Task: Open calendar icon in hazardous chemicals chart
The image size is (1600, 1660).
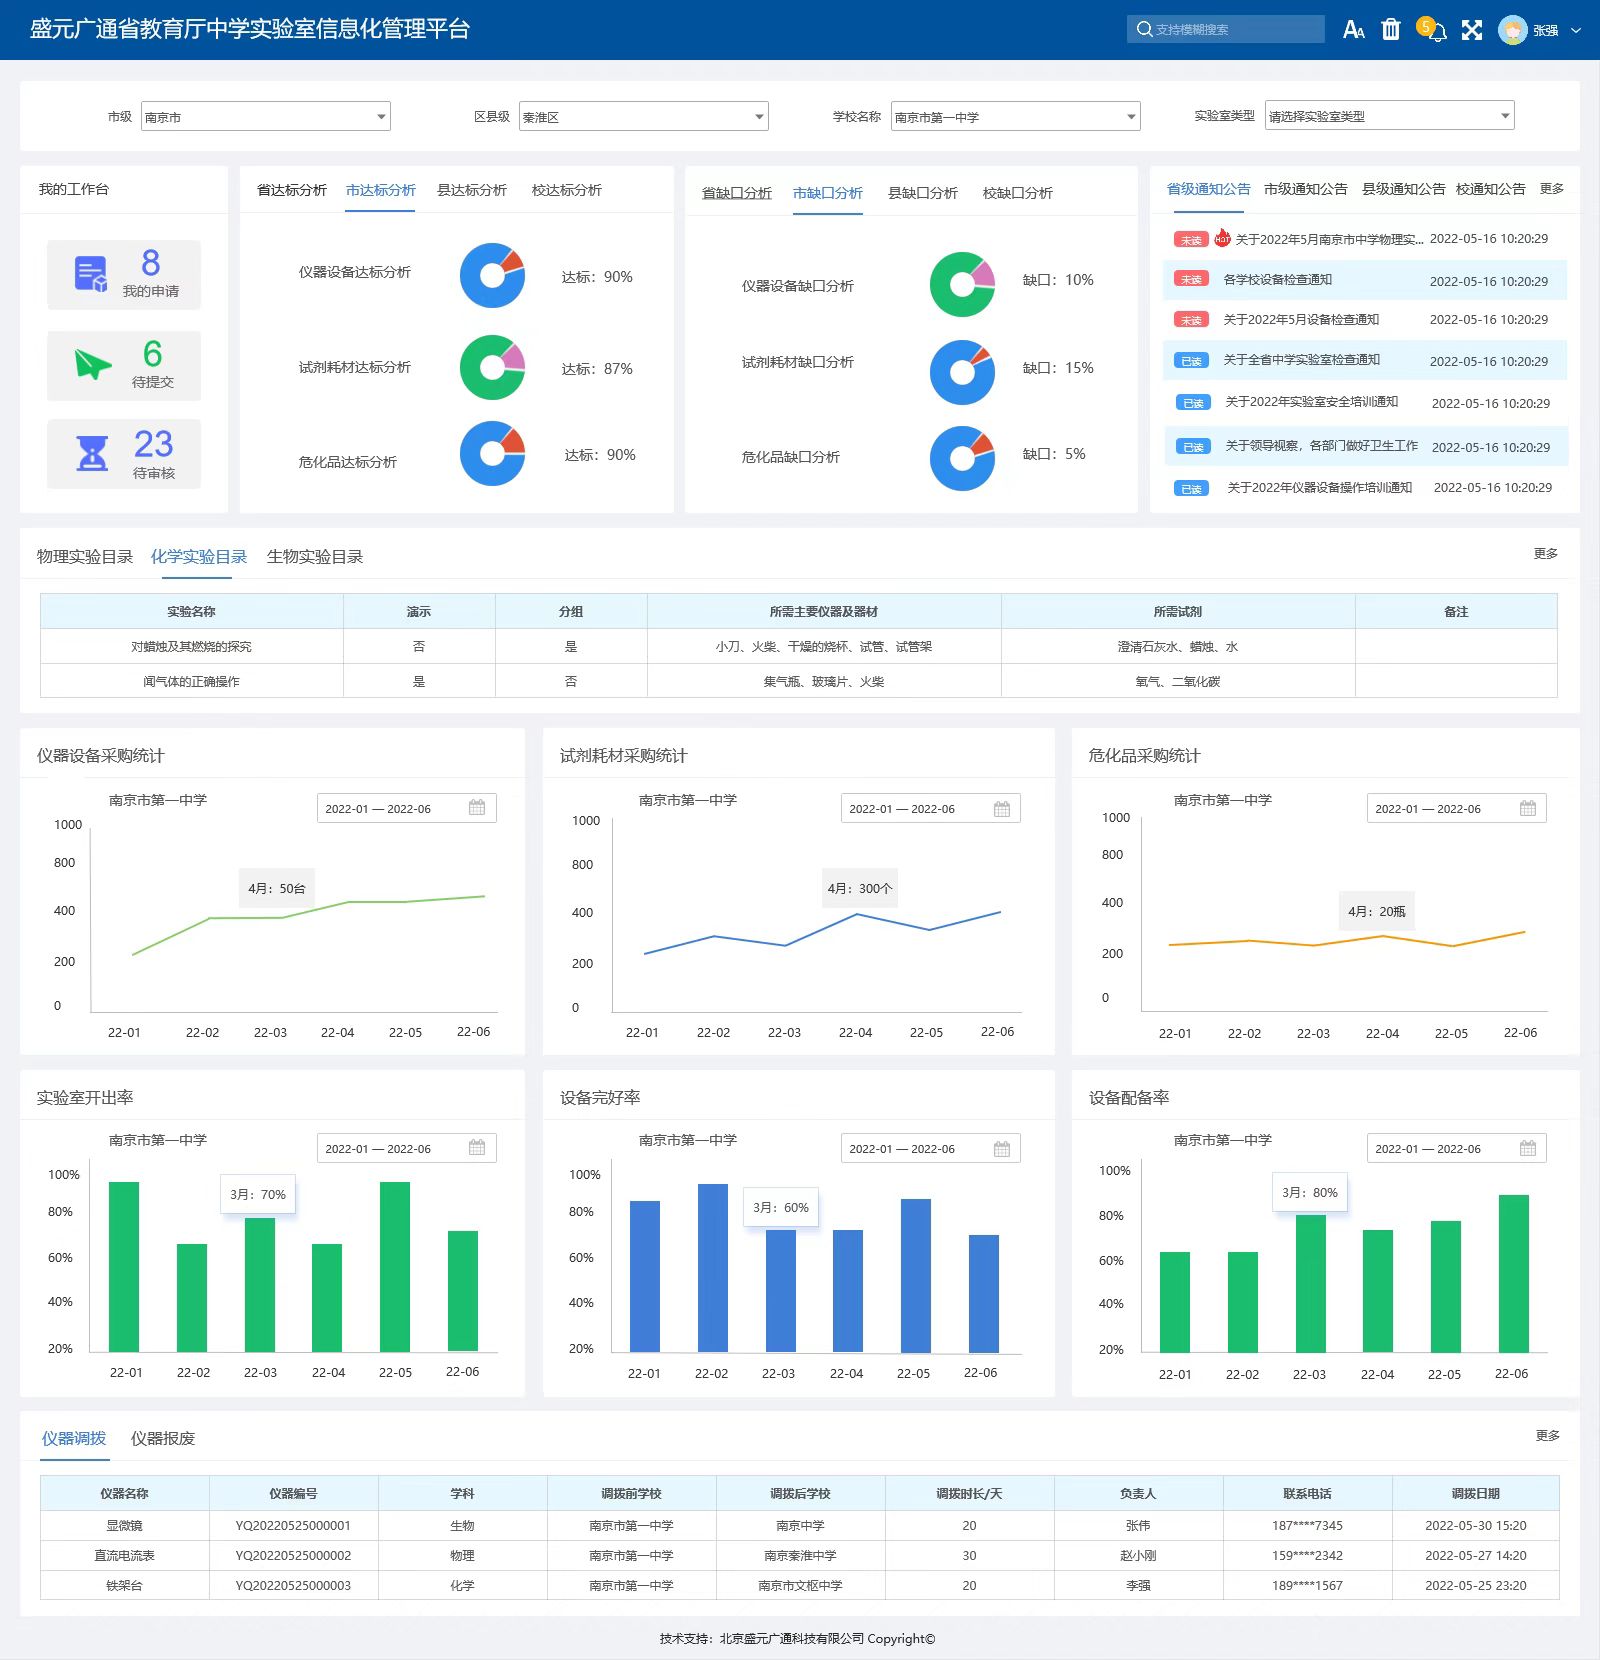Action: pyautogui.click(x=1528, y=808)
